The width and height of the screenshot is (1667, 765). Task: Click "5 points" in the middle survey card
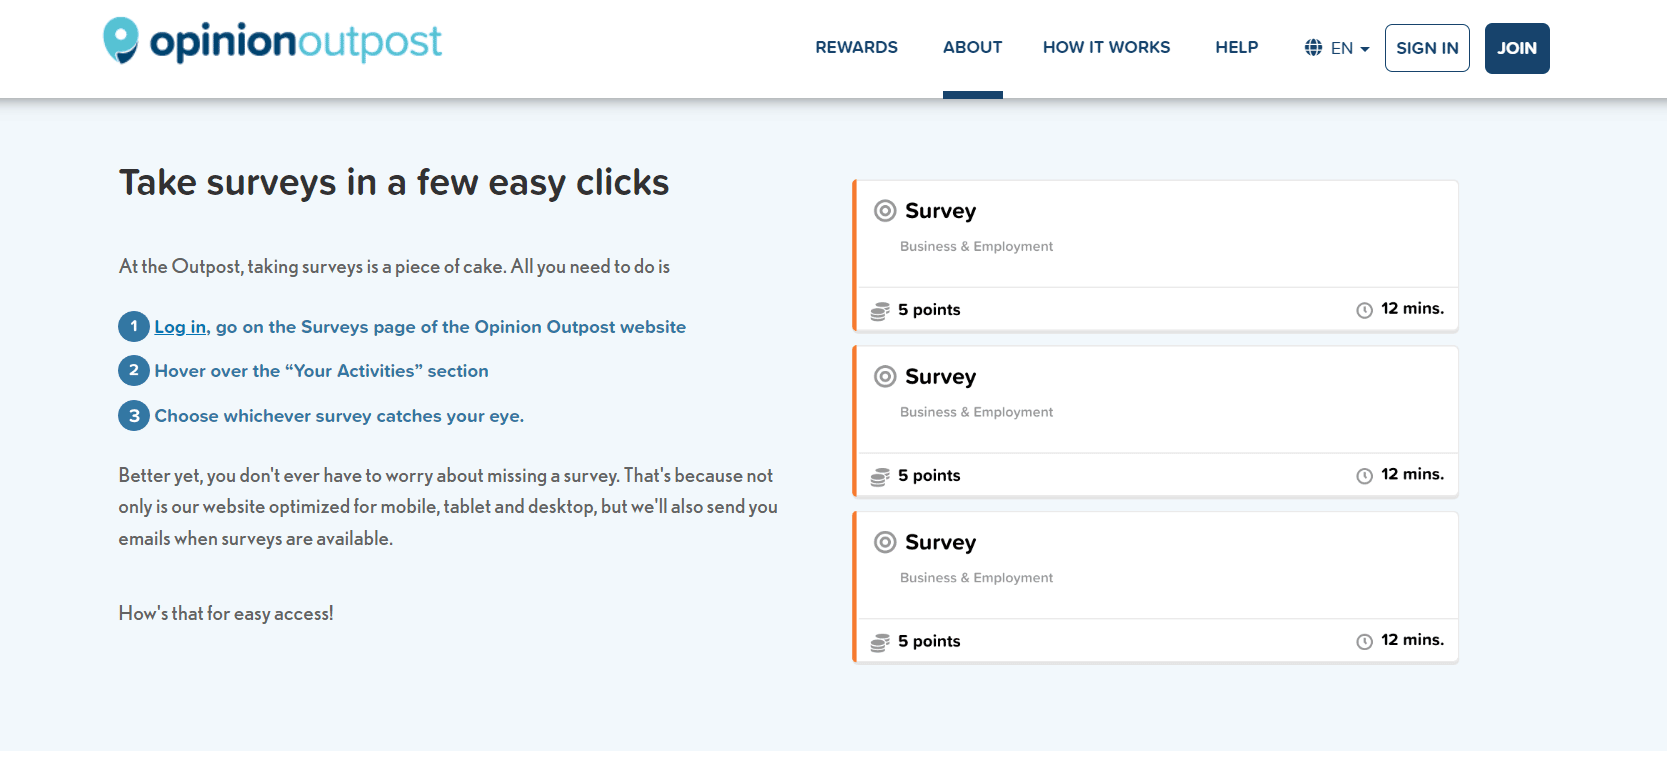coord(929,475)
